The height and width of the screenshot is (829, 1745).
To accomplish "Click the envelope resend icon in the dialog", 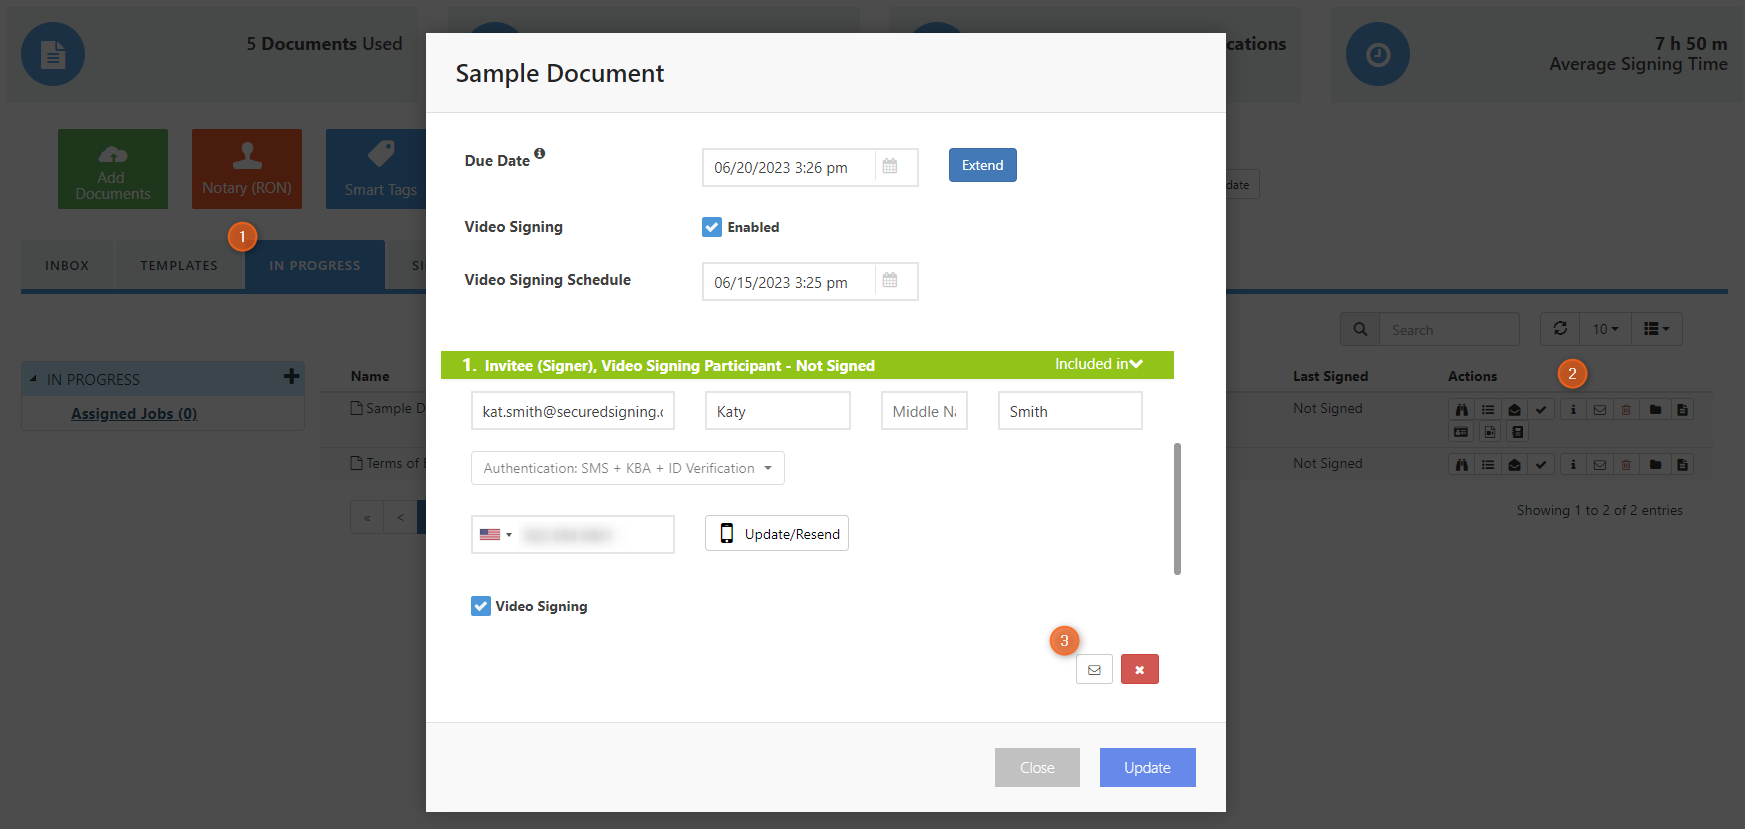I will 1094,669.
